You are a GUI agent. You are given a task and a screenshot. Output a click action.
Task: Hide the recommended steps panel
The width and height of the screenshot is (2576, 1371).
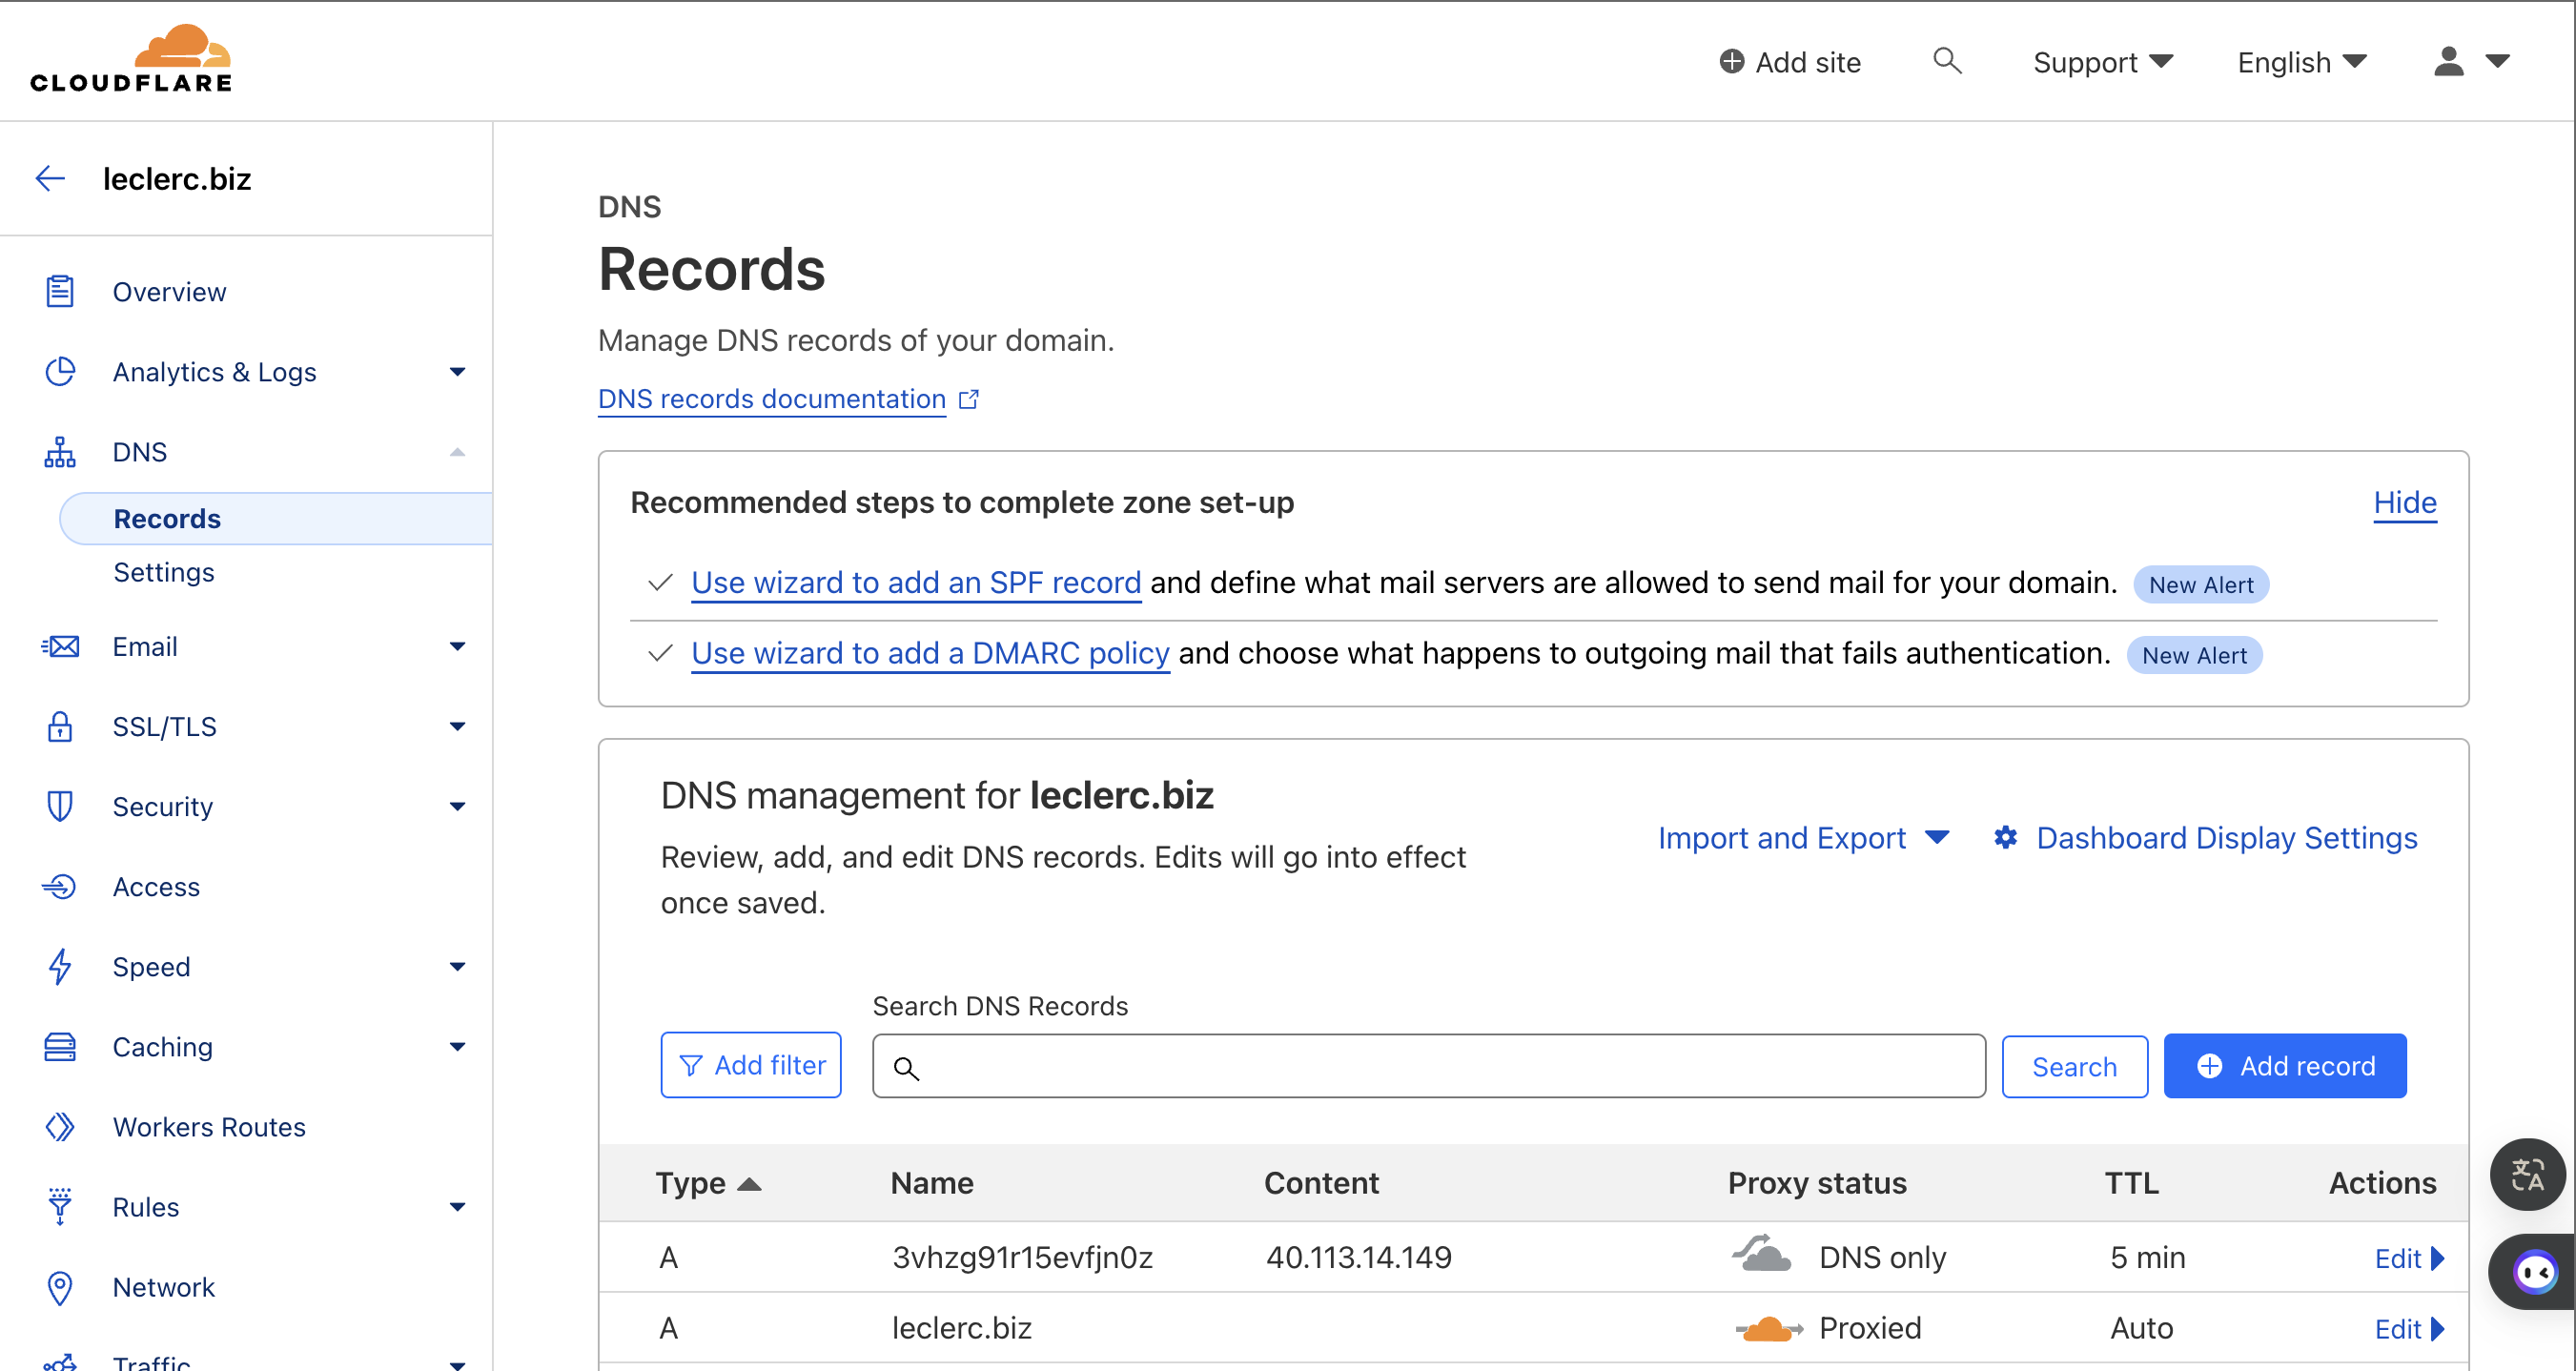pyautogui.click(x=2404, y=502)
